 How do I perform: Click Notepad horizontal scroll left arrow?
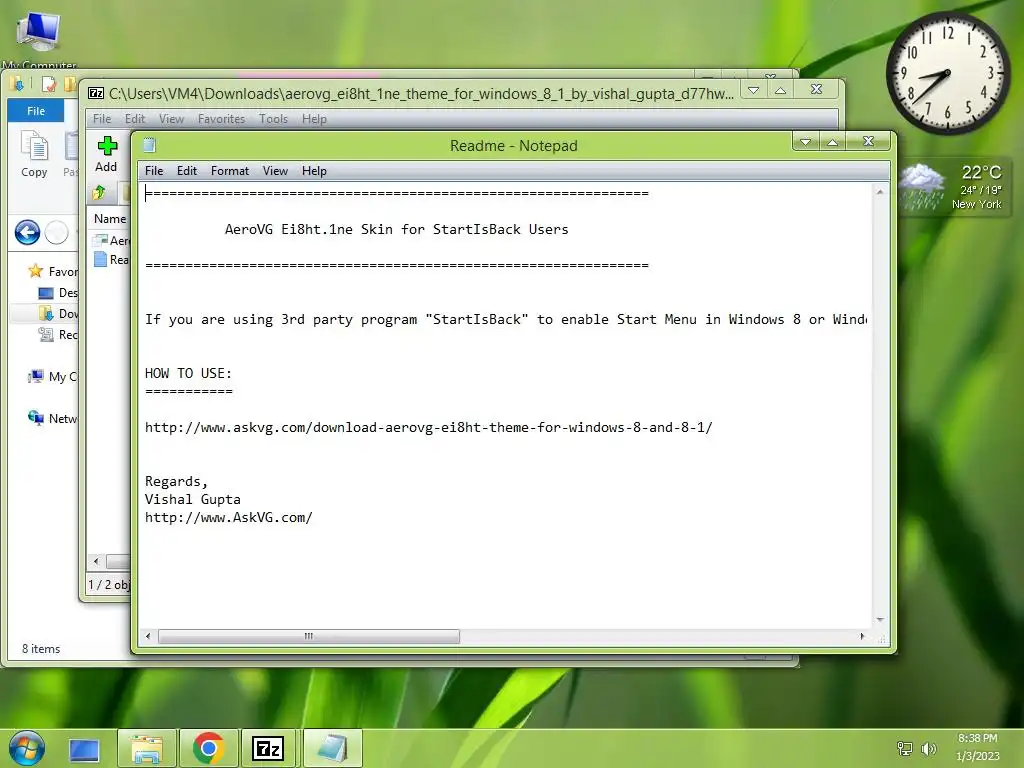(148, 636)
